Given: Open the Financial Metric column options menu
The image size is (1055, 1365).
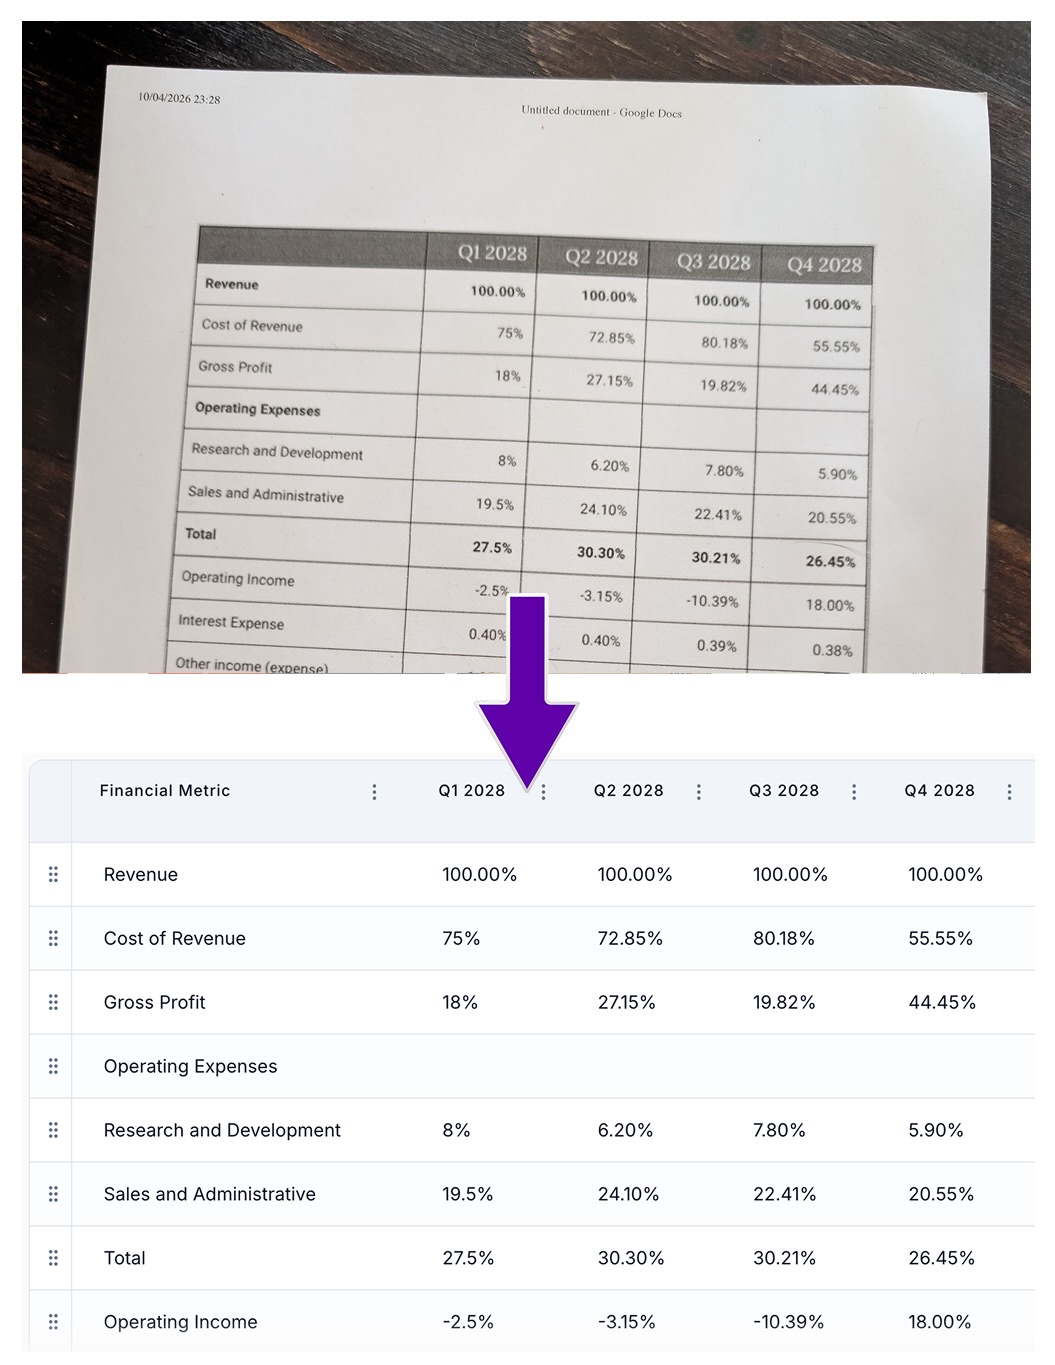Looking at the screenshot, I should tap(374, 791).
